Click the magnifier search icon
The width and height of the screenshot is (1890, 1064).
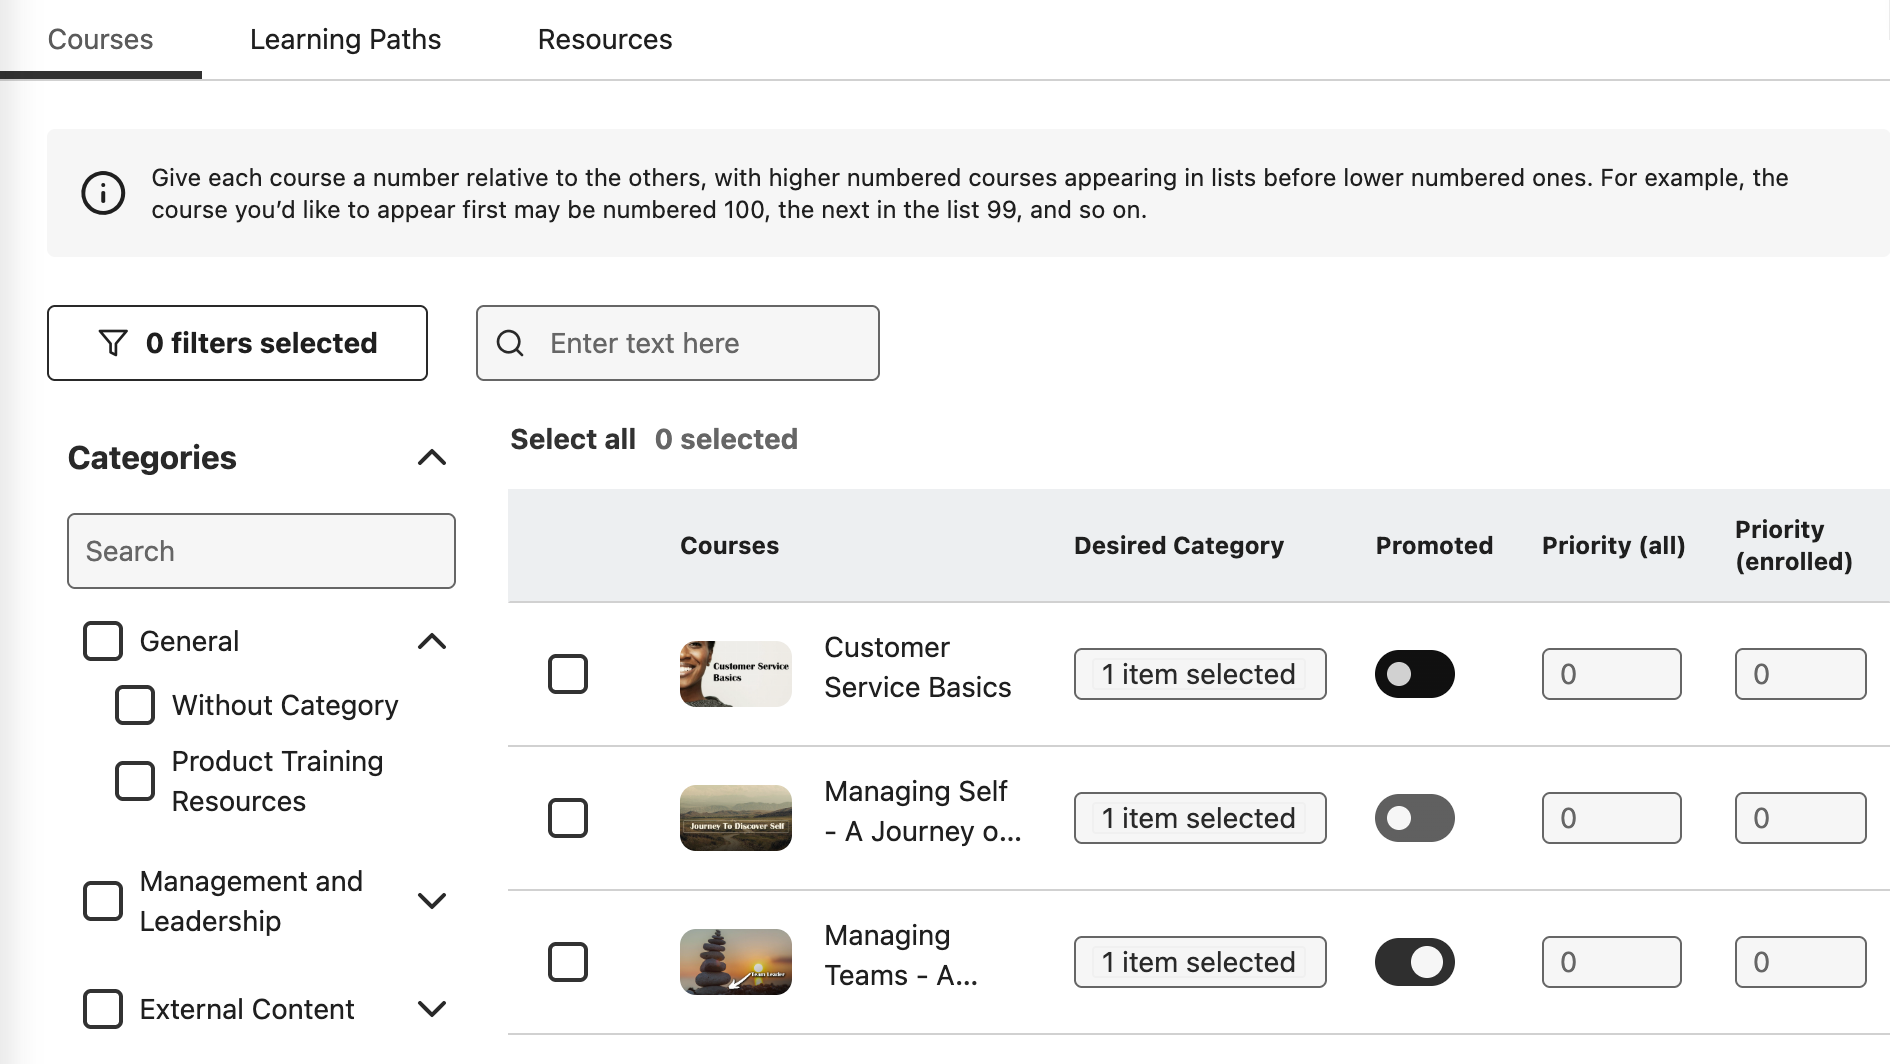tap(510, 343)
